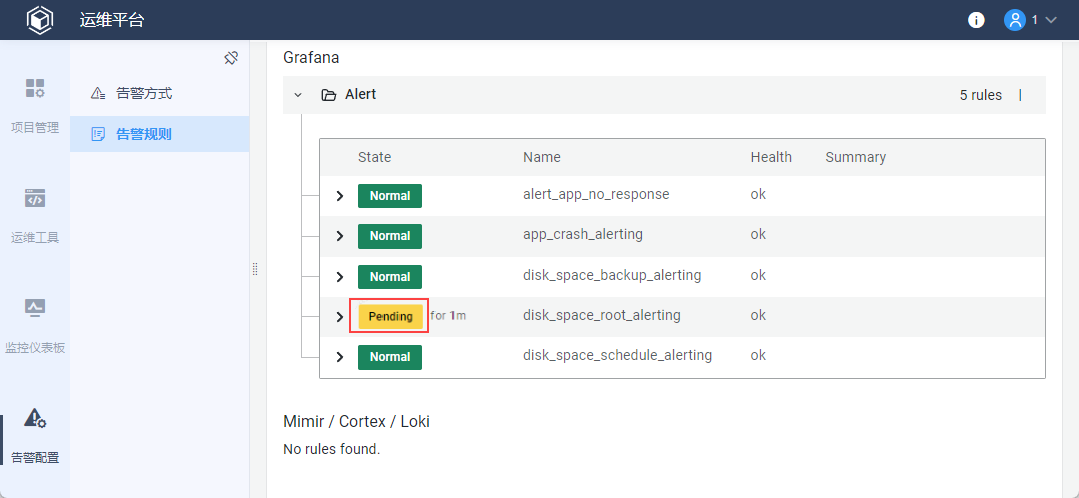The height and width of the screenshot is (498, 1079).
Task: Click the Alert folder icon
Action: tap(328, 95)
